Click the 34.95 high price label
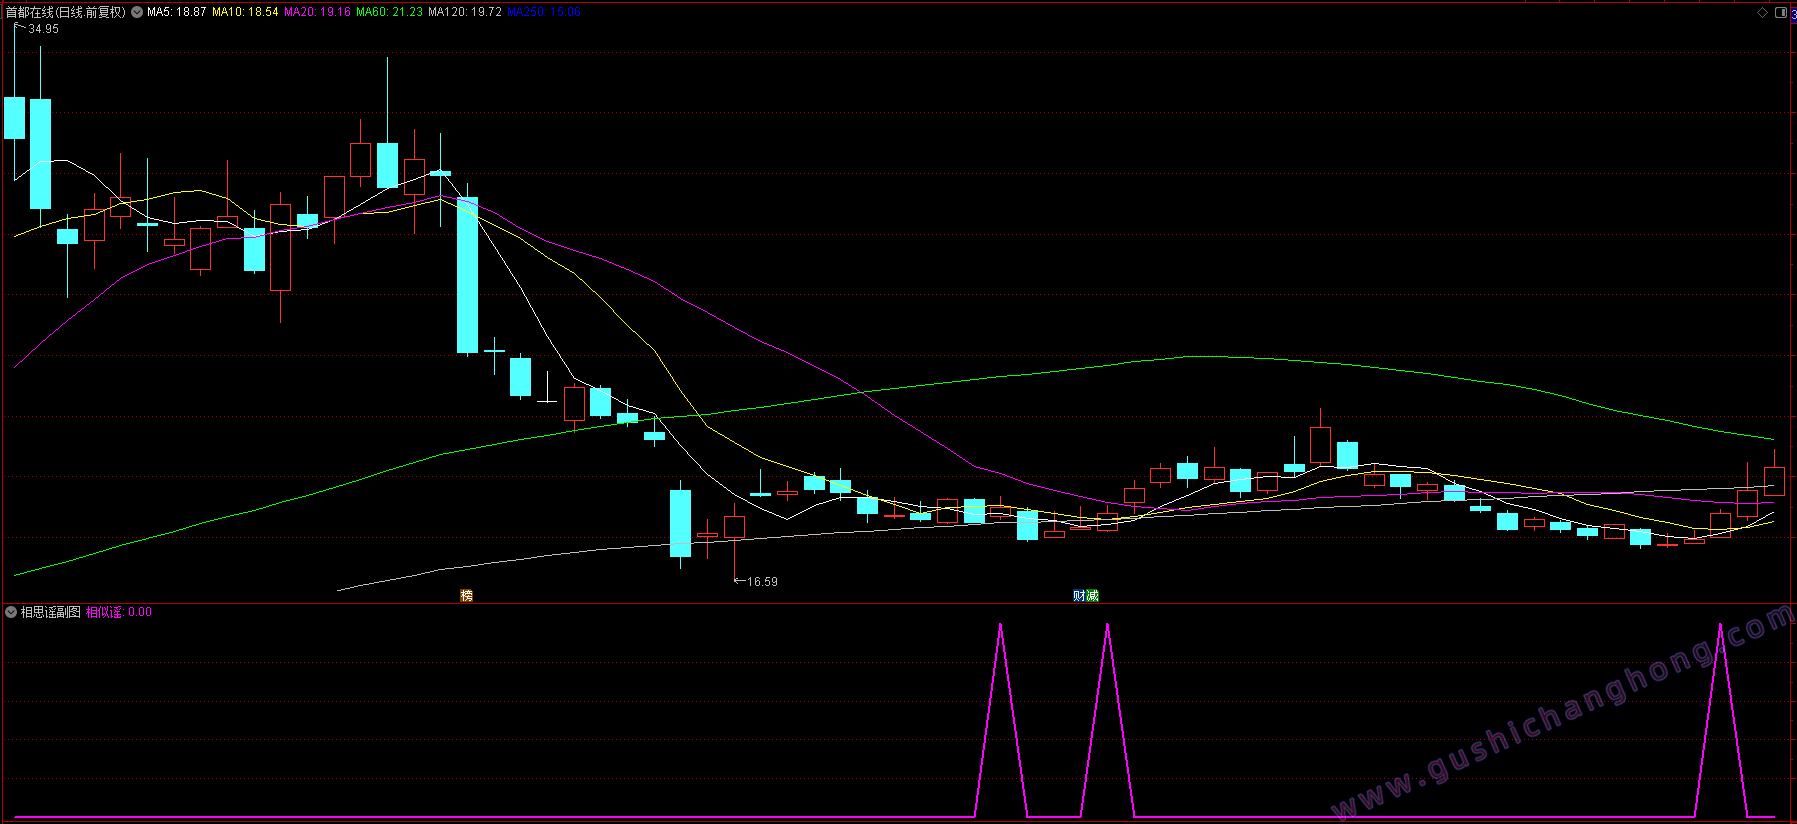This screenshot has width=1797, height=824. click(x=43, y=29)
